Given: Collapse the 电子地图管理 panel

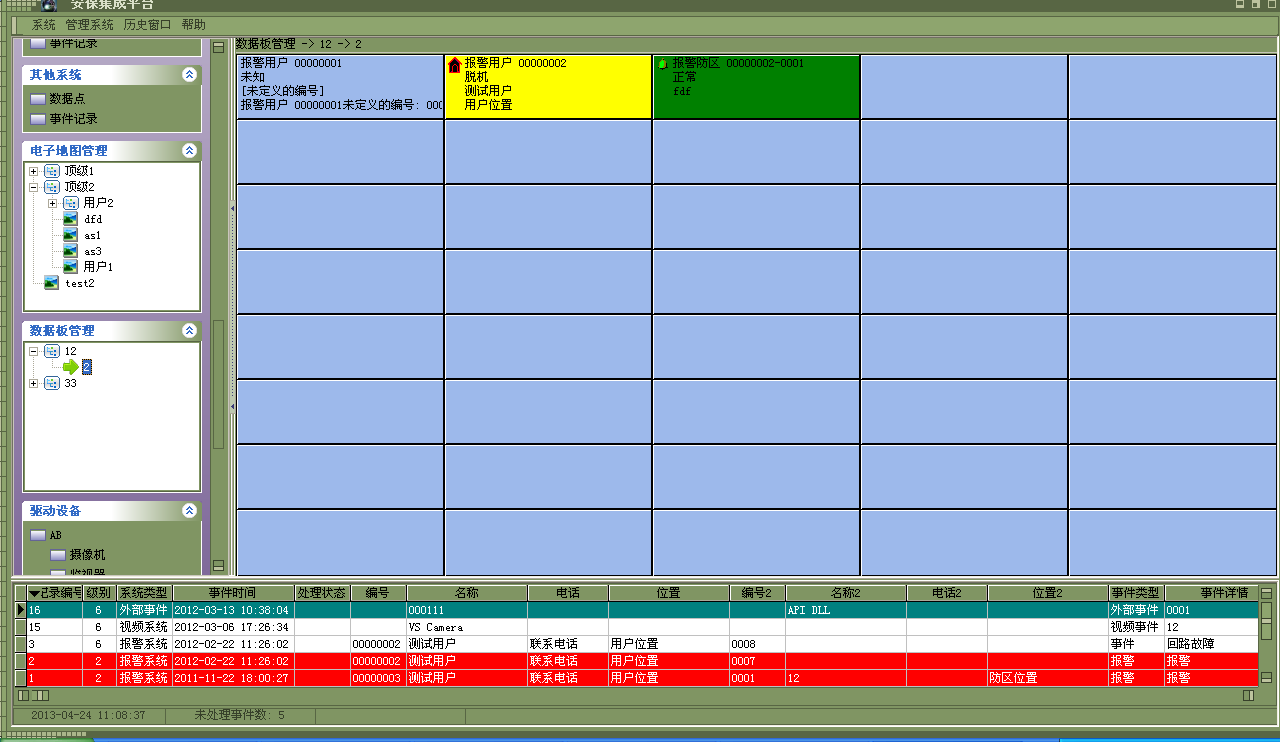Looking at the screenshot, I should pyautogui.click(x=189, y=150).
